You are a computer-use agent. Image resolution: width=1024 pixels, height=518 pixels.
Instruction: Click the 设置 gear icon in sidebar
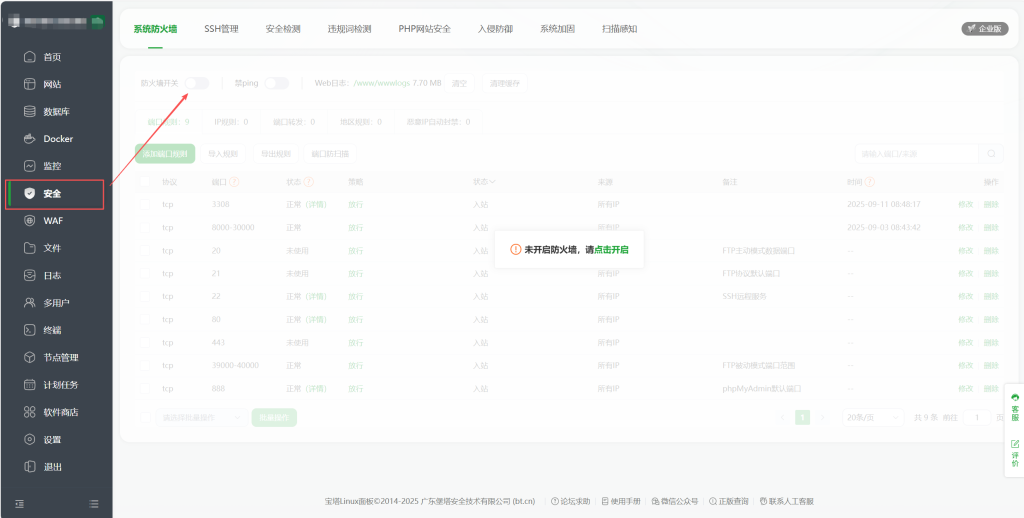tap(30, 439)
